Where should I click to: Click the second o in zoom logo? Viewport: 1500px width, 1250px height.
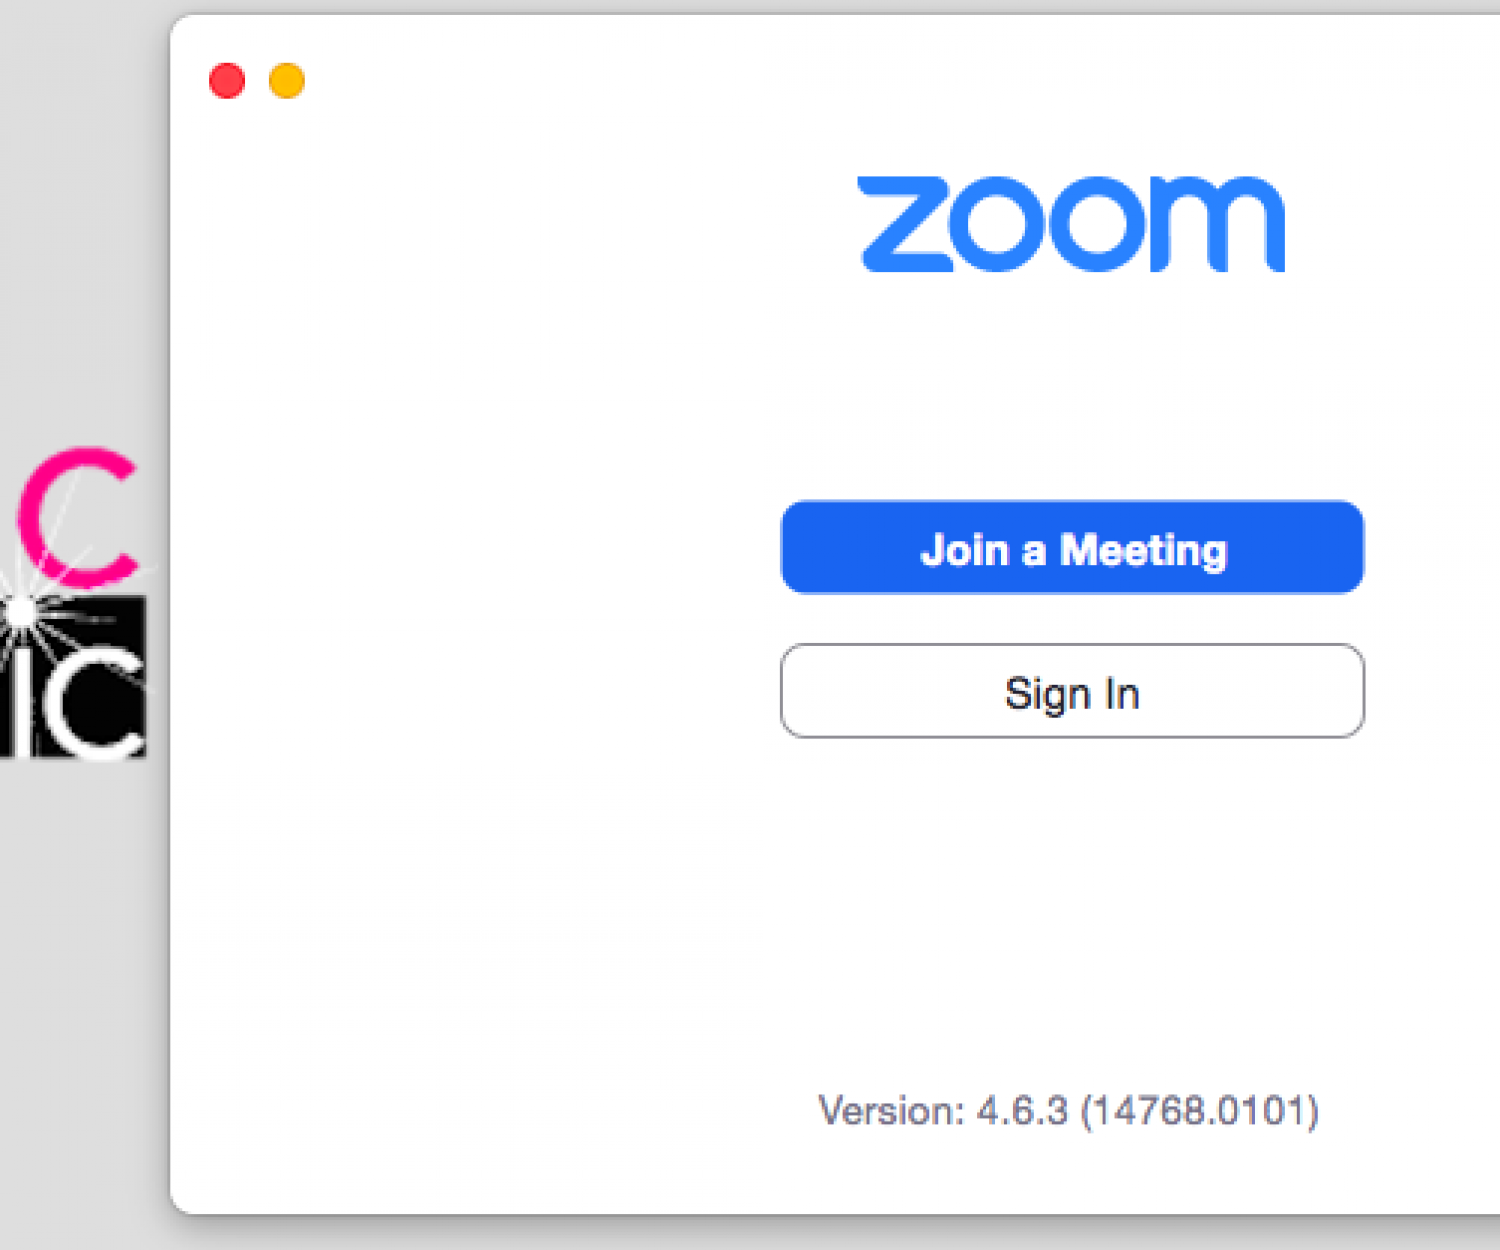[1109, 224]
